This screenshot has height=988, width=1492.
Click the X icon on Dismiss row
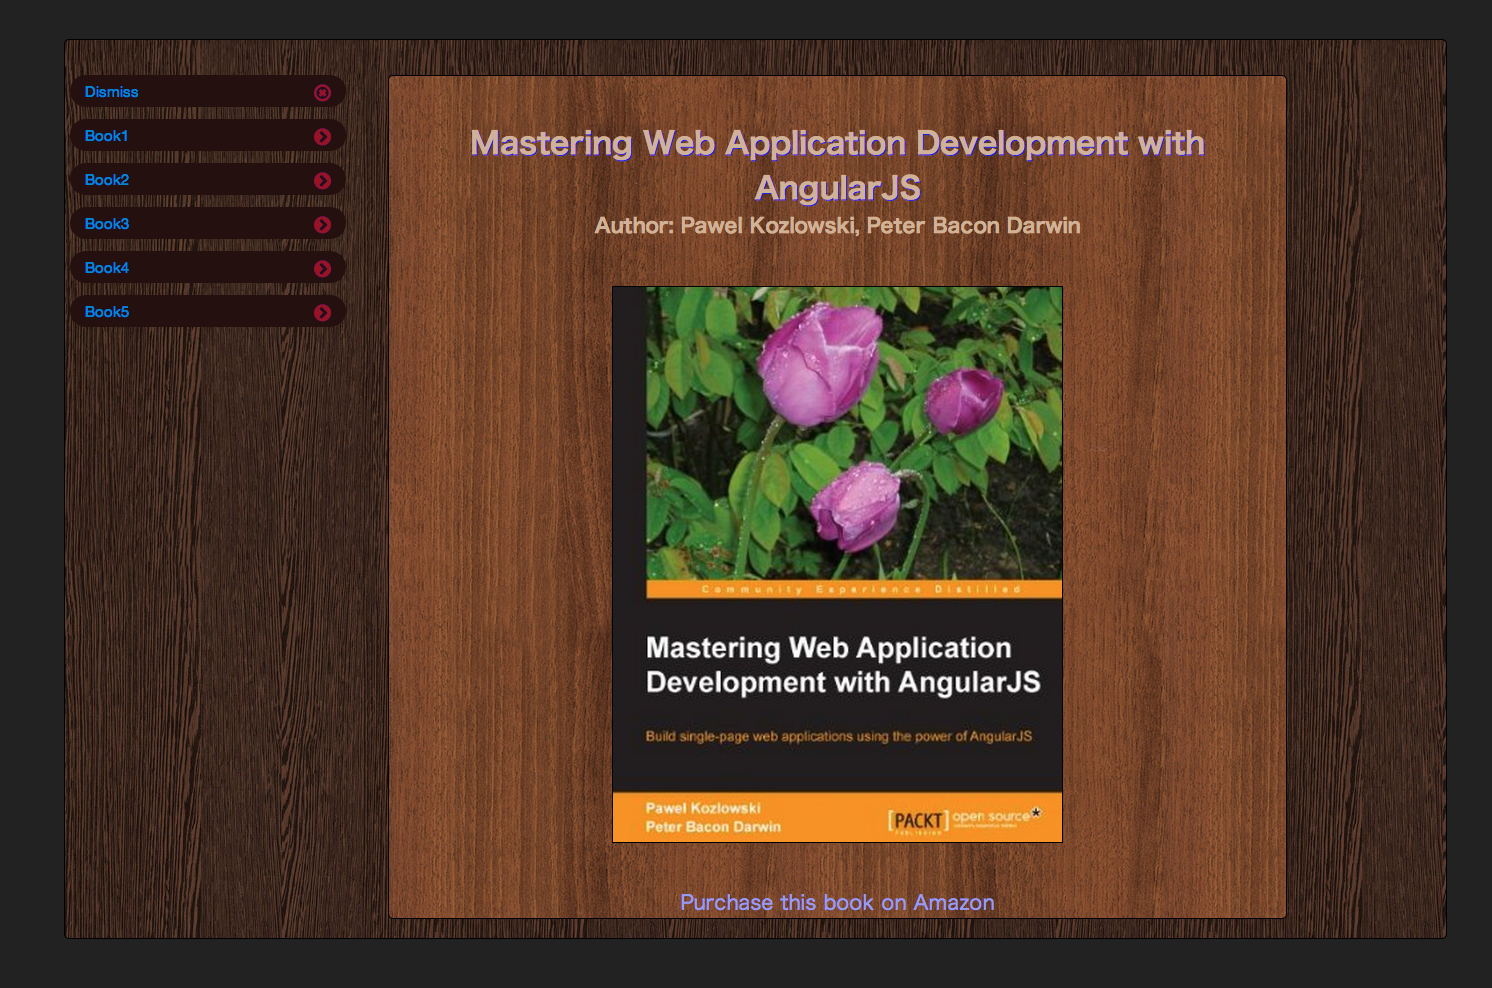[322, 93]
